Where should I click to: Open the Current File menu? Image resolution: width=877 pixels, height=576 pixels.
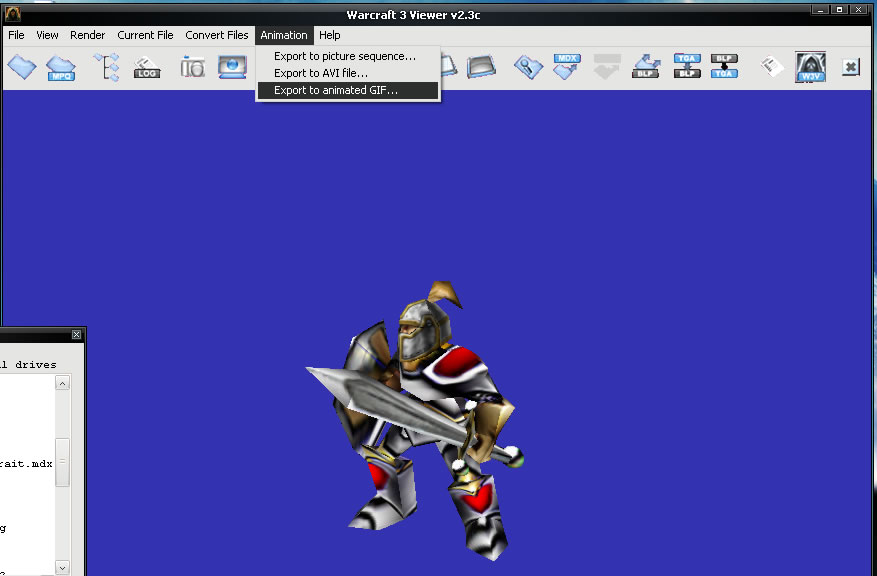point(145,35)
